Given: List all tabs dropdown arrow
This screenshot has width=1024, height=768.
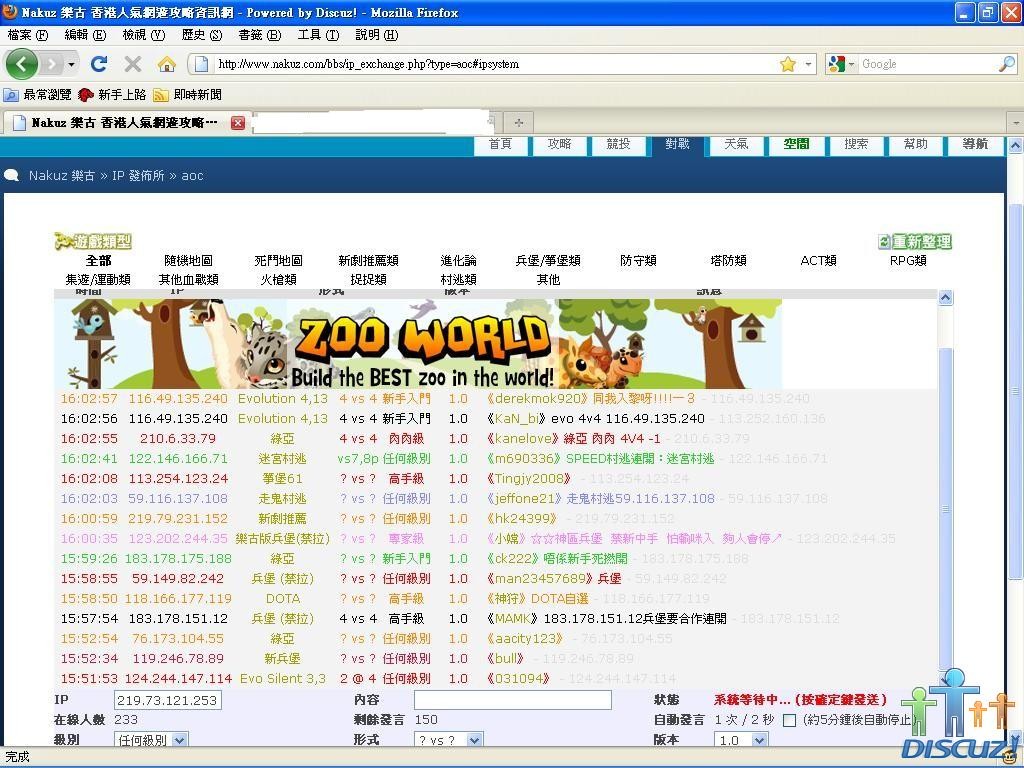Looking at the screenshot, I should point(1016,123).
